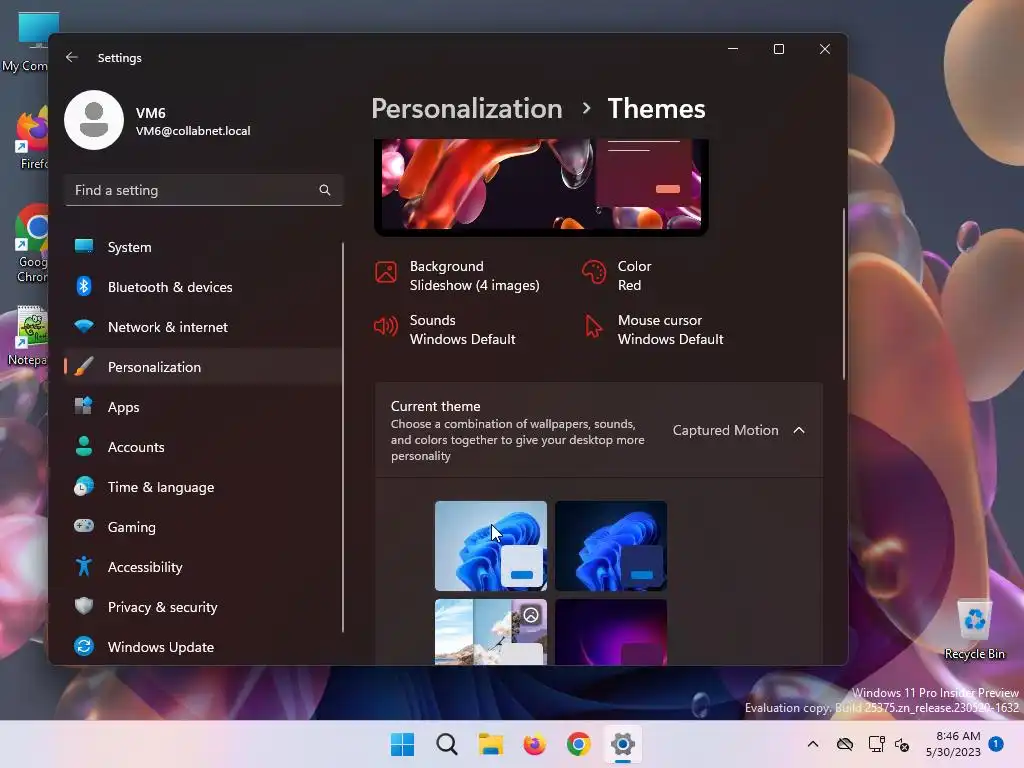Click the Background picture icon

point(386,272)
